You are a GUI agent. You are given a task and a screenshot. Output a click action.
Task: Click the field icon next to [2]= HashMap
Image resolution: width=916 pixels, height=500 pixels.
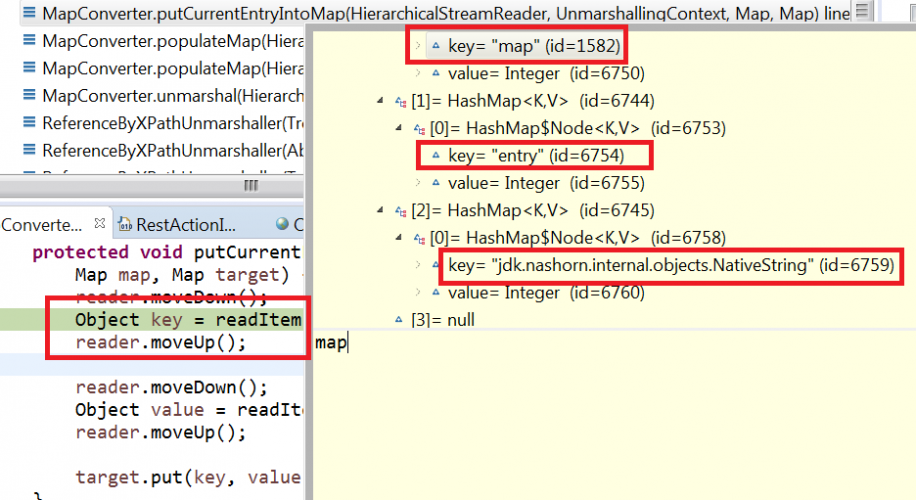click(401, 210)
